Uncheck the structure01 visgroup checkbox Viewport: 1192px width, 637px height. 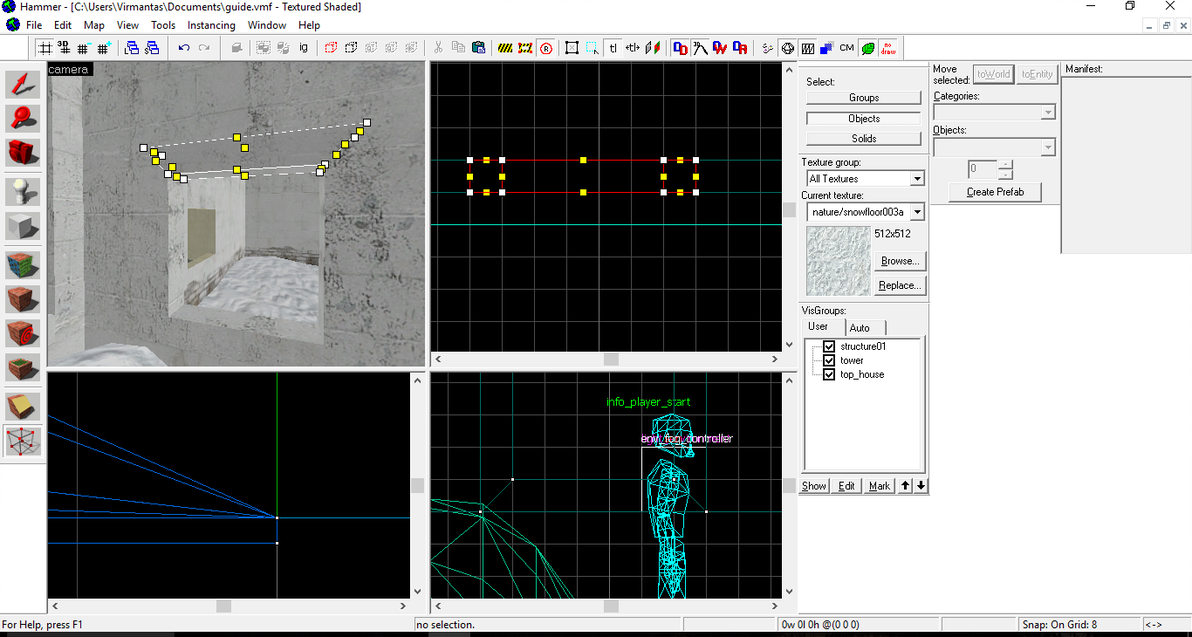(829, 346)
